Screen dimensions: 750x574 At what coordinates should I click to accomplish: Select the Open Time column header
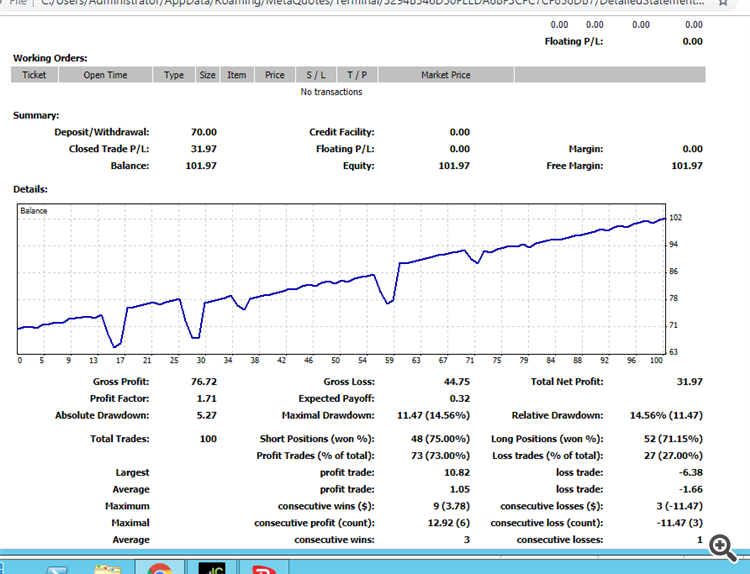click(105, 75)
